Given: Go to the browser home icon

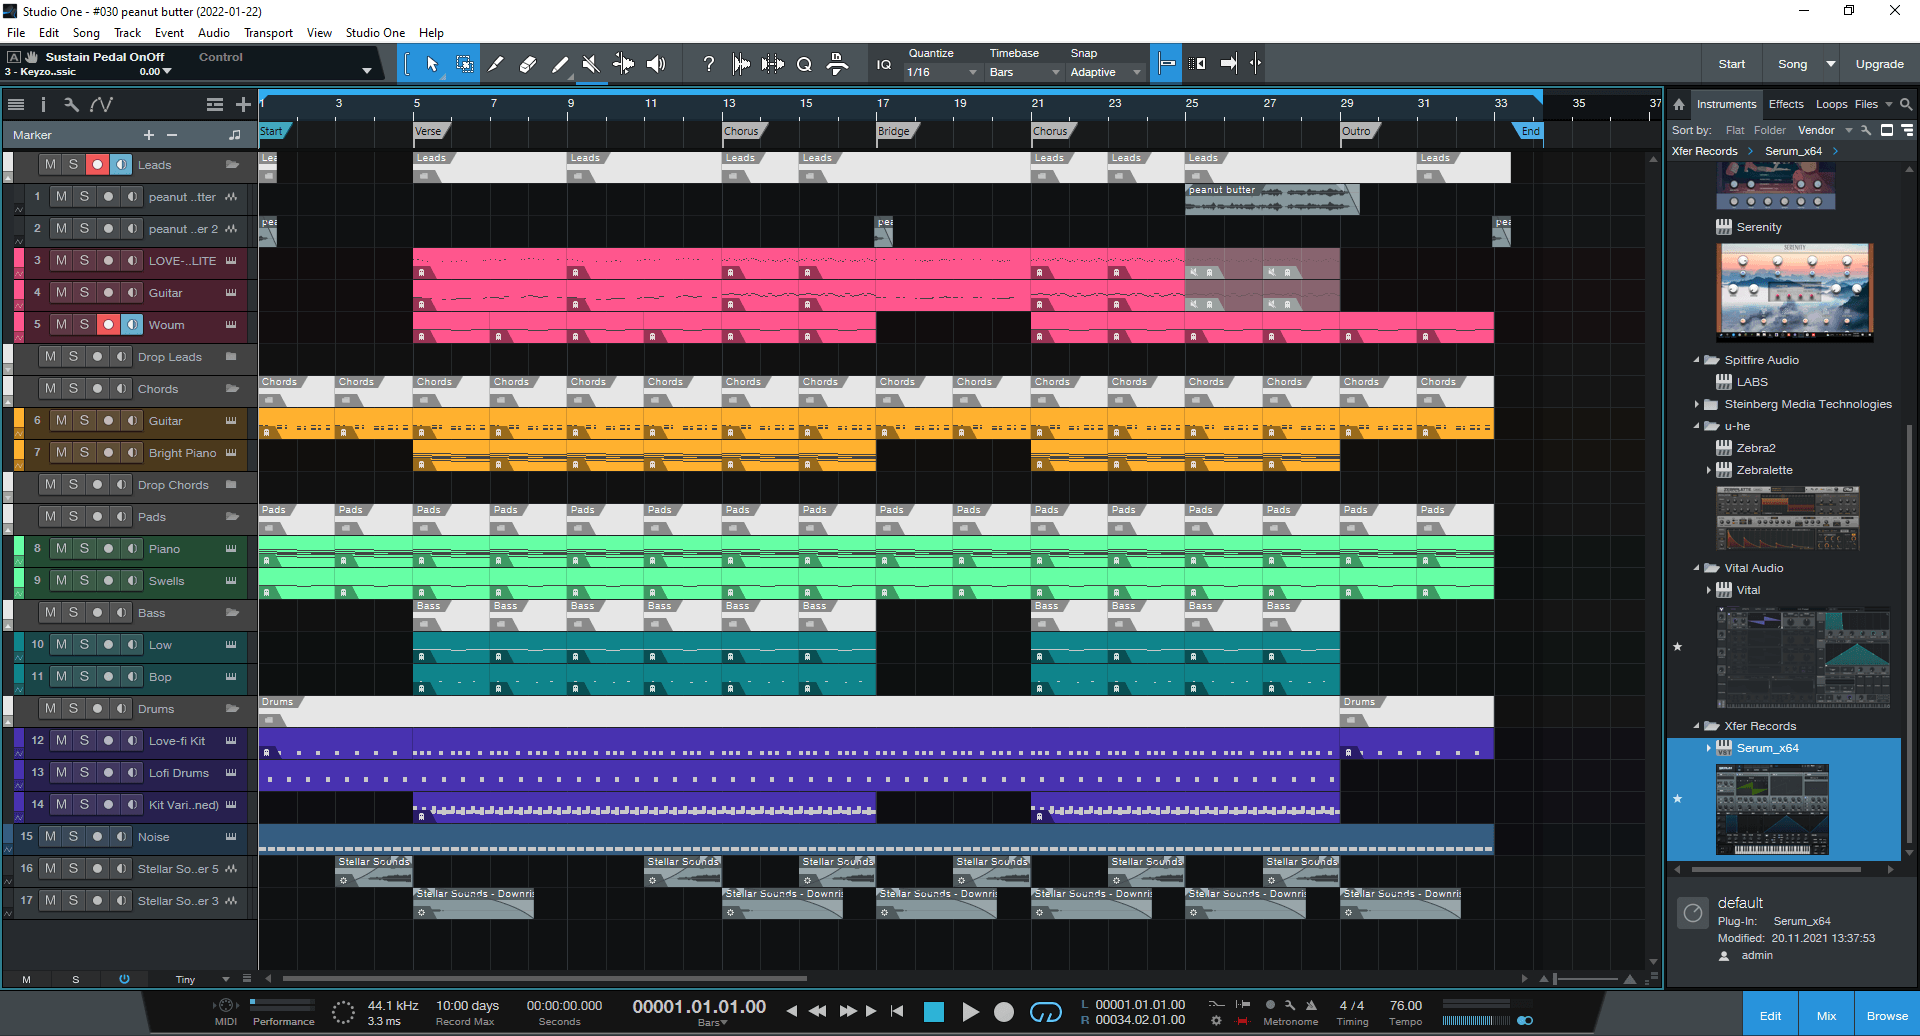Looking at the screenshot, I should coord(1679,104).
